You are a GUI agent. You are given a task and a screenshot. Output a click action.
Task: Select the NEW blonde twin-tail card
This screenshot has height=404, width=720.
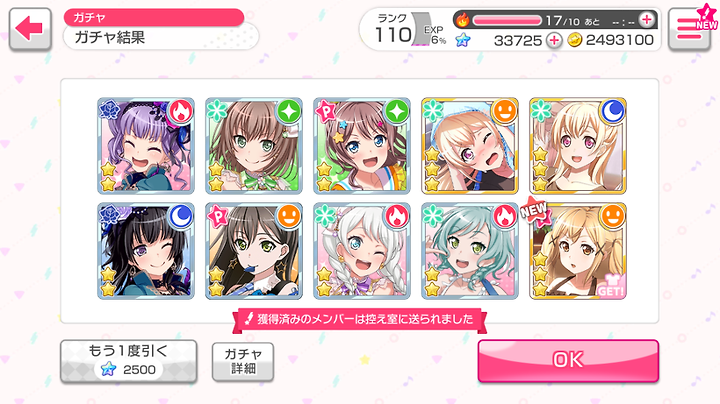578,251
